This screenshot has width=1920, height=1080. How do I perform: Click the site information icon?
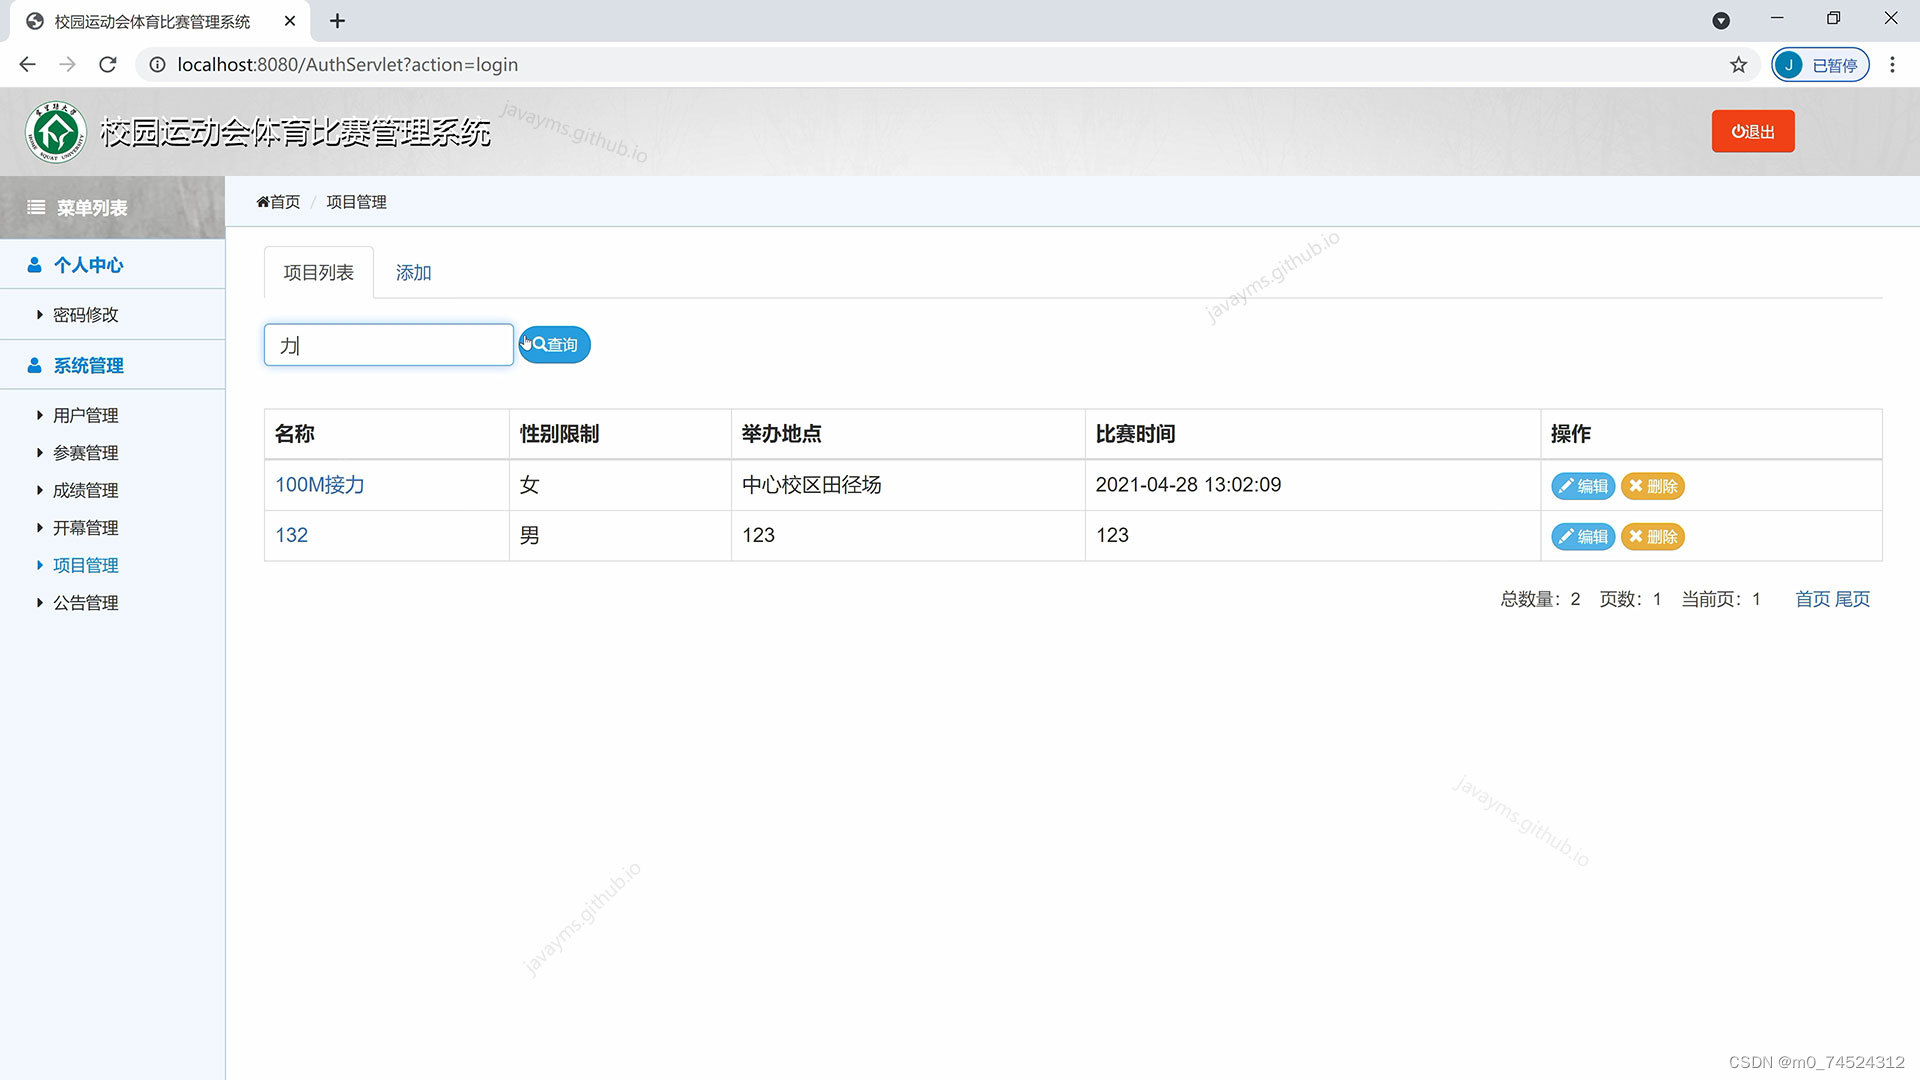(157, 65)
